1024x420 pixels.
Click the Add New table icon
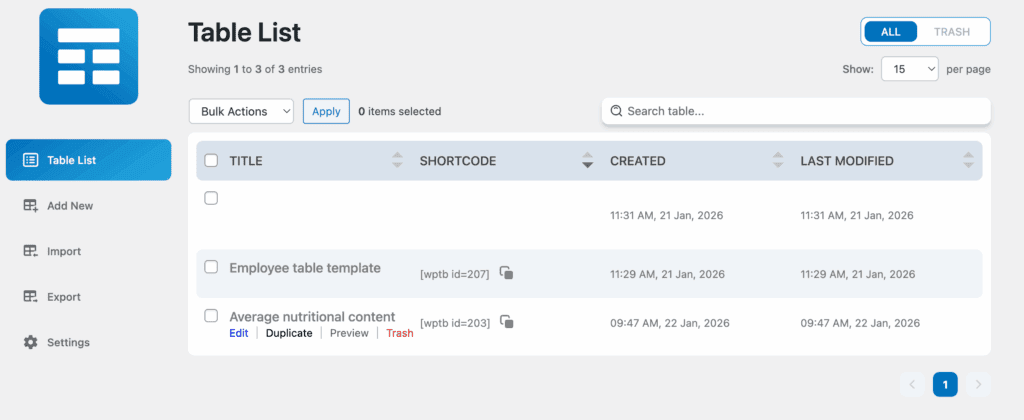(31, 206)
